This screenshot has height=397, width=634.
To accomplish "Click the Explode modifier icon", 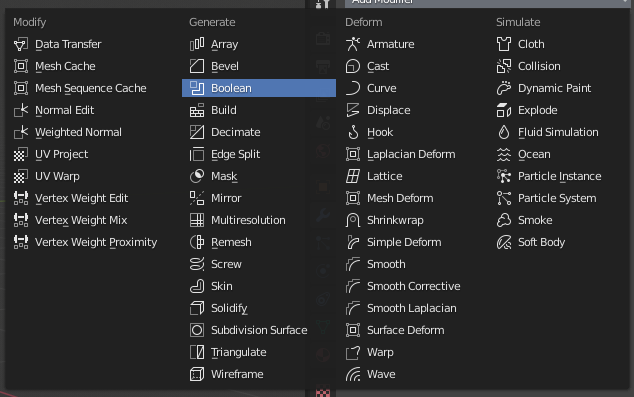I will tap(504, 110).
